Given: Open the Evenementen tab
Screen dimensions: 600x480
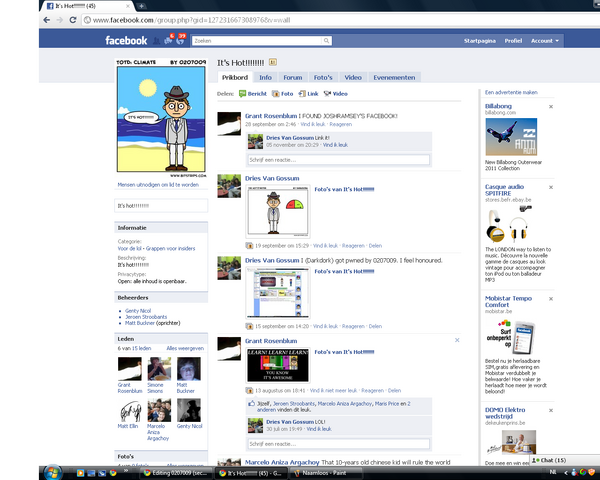Looking at the screenshot, I should [394, 77].
